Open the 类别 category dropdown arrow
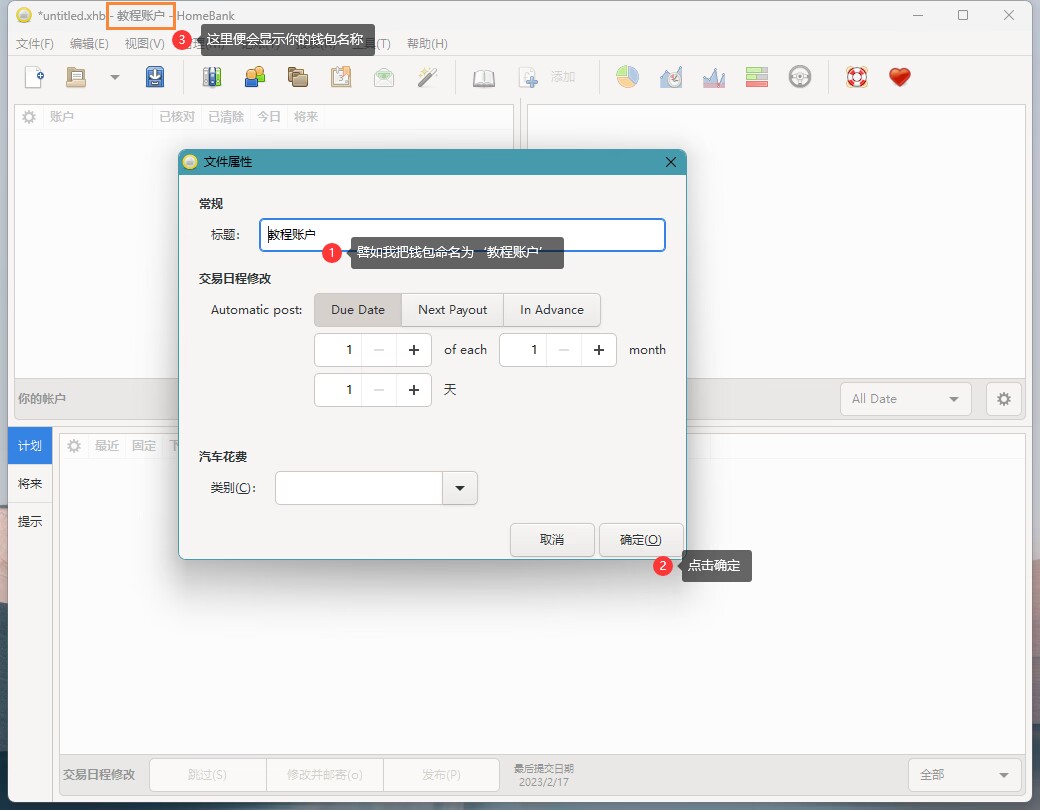 pos(460,488)
